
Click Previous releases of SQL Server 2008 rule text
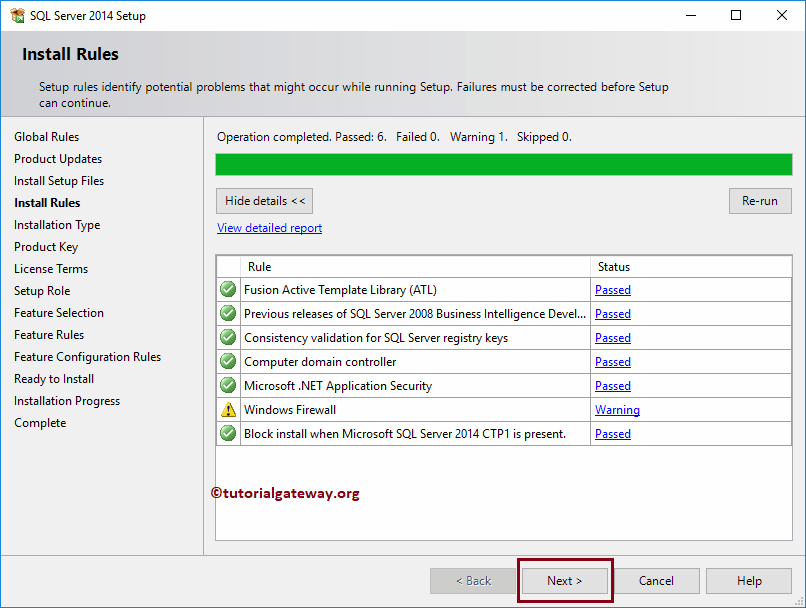click(x=415, y=314)
